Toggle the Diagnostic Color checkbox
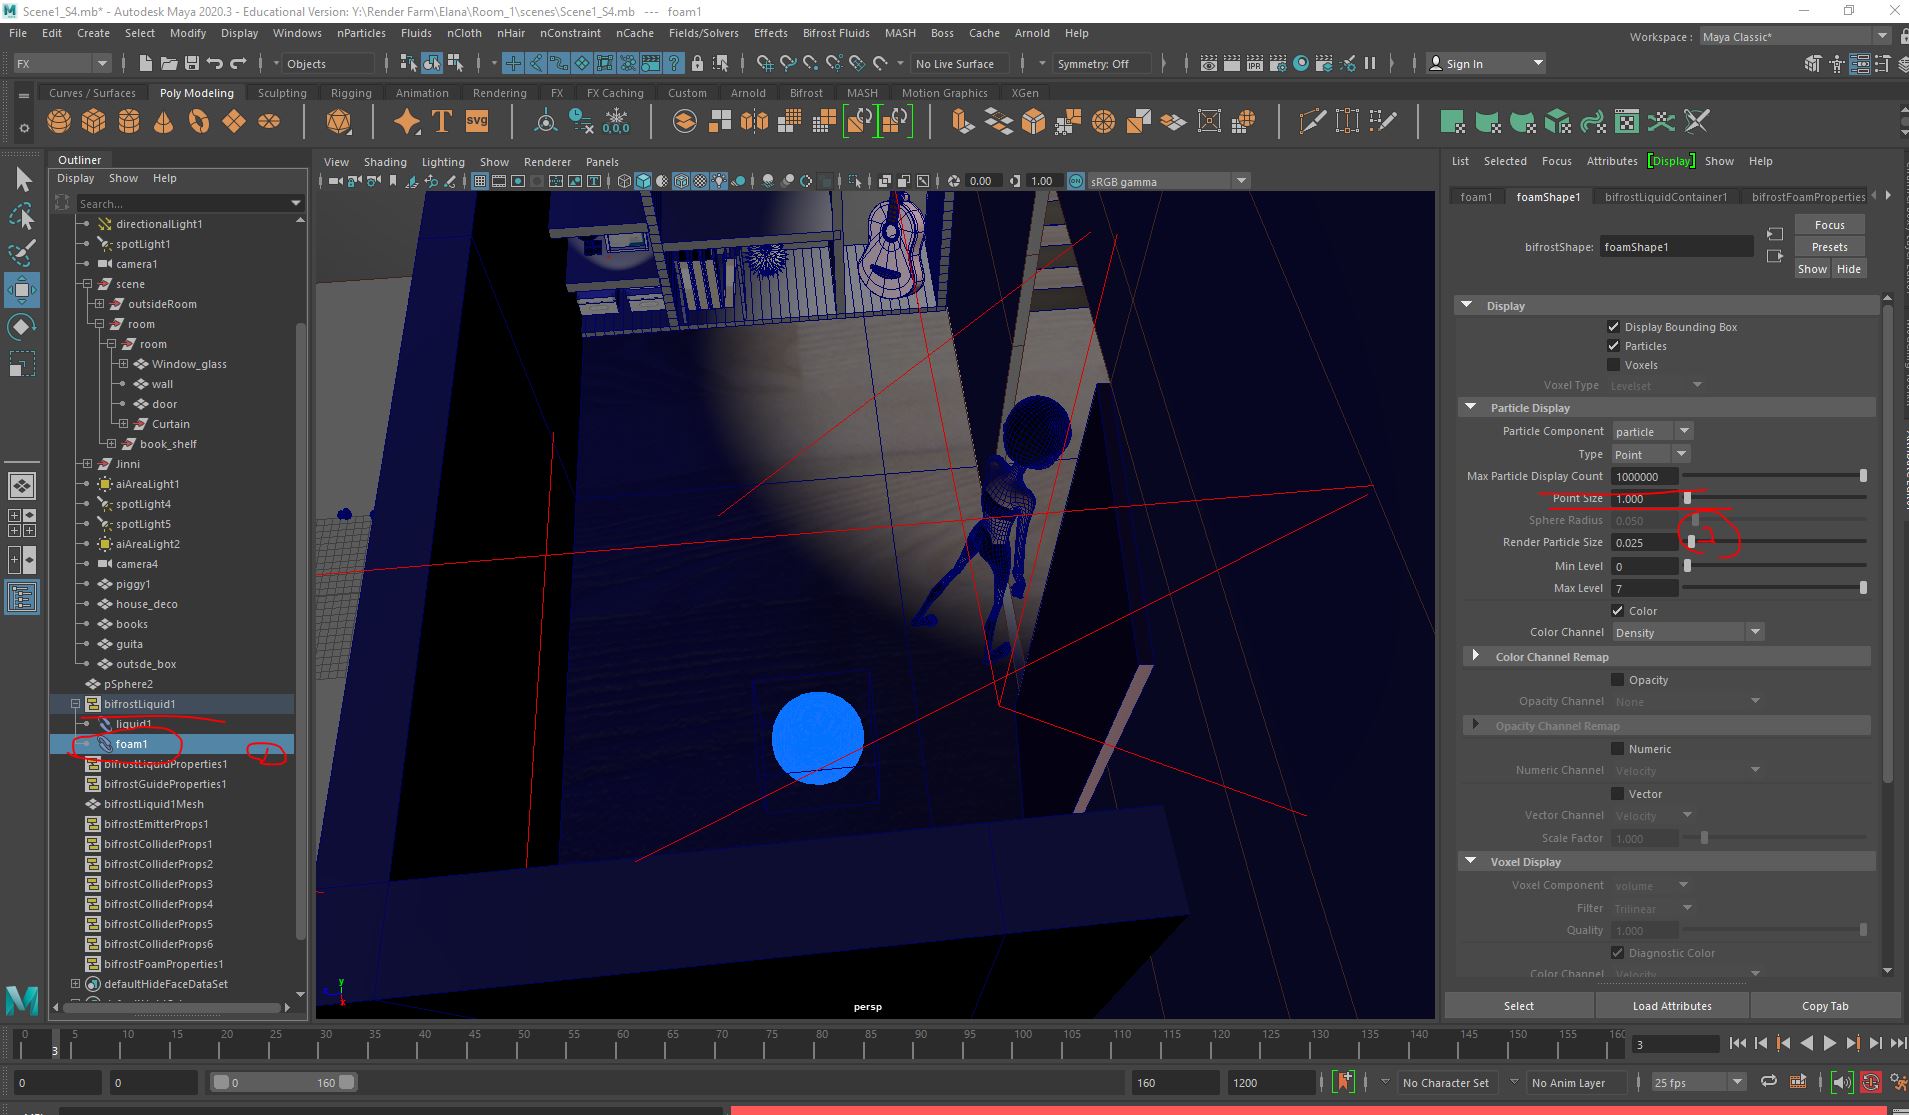The height and width of the screenshot is (1115, 1909). coord(1617,953)
